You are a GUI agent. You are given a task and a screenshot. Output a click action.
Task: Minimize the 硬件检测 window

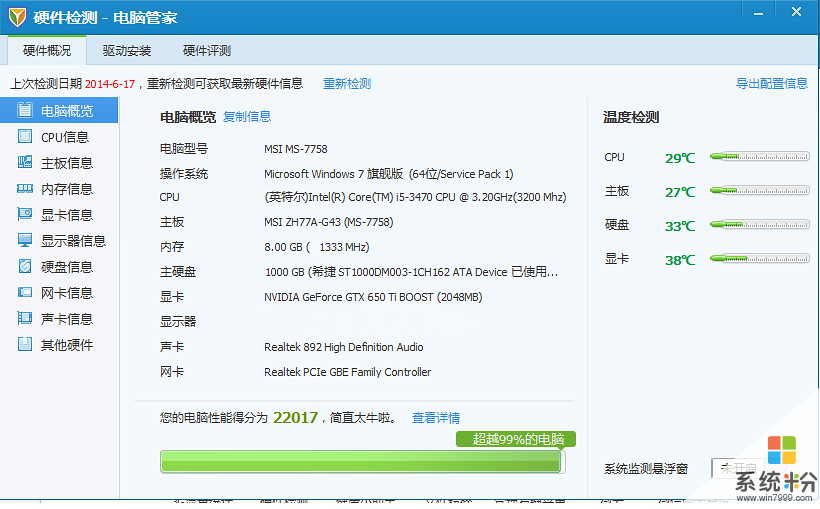(x=758, y=14)
